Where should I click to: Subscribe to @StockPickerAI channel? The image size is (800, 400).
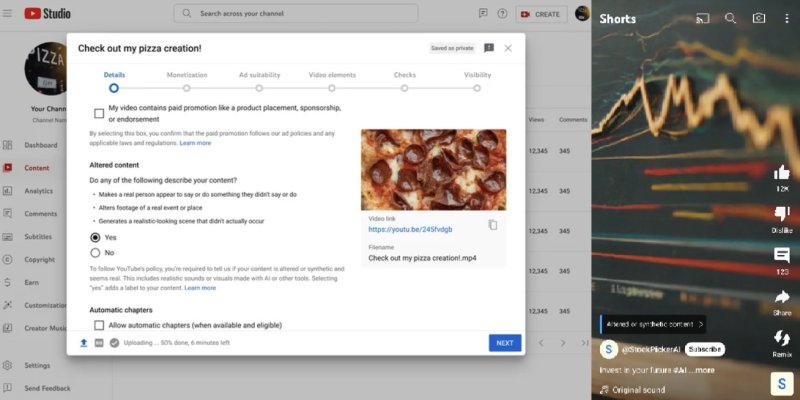click(704, 349)
